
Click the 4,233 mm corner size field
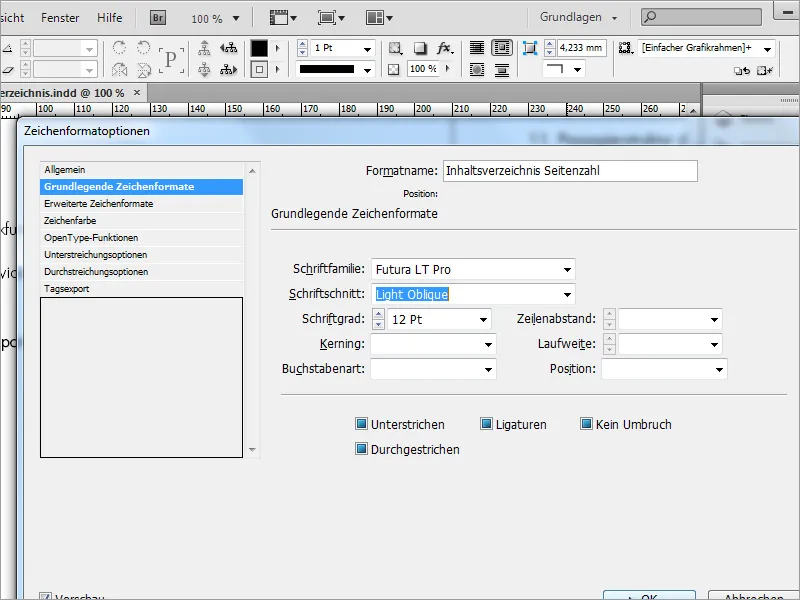tap(582, 48)
